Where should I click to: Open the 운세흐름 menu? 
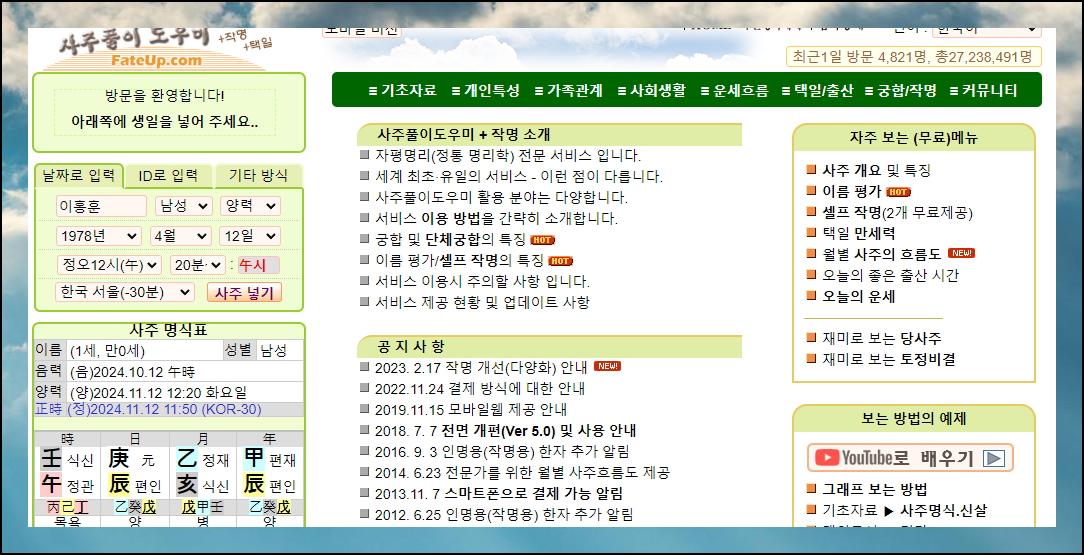734,91
